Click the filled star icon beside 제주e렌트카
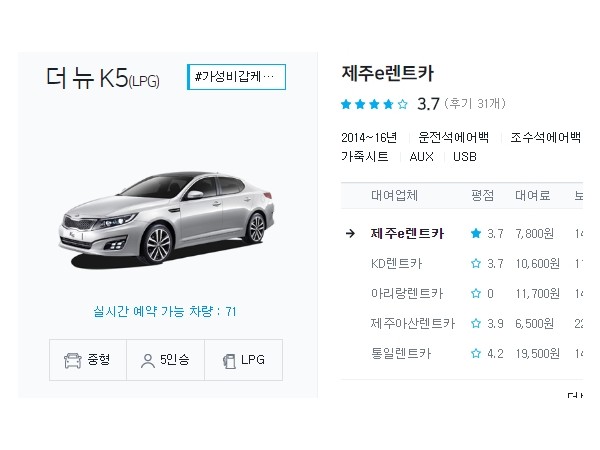Viewport: 600px width, 450px height. pyautogui.click(x=476, y=233)
